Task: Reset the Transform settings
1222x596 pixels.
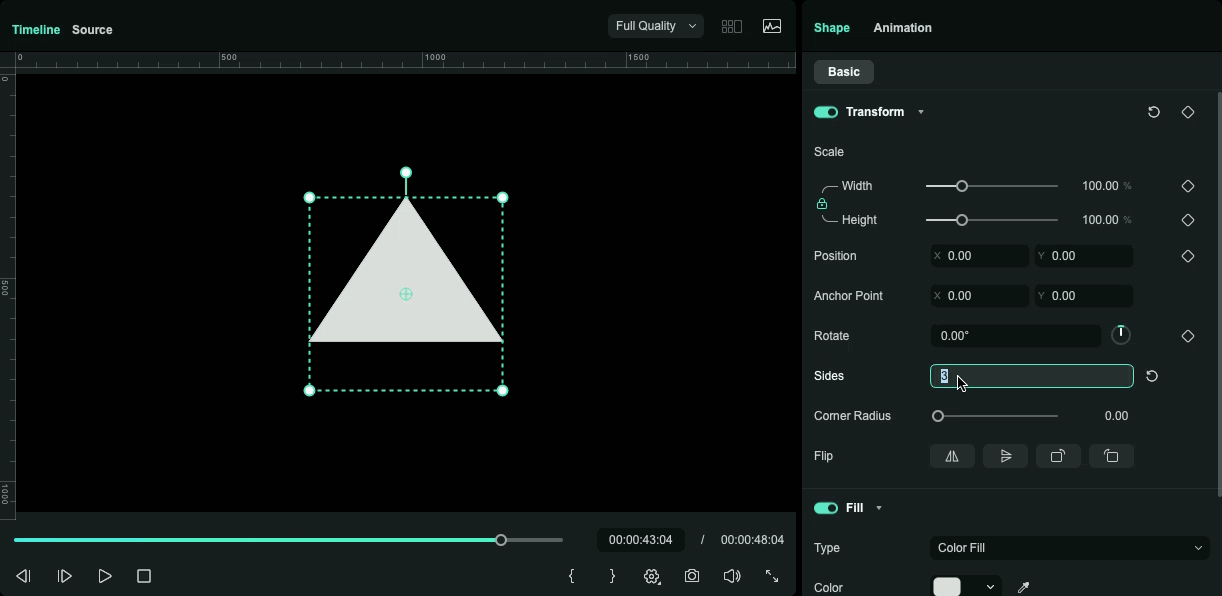Action: click(x=1154, y=112)
